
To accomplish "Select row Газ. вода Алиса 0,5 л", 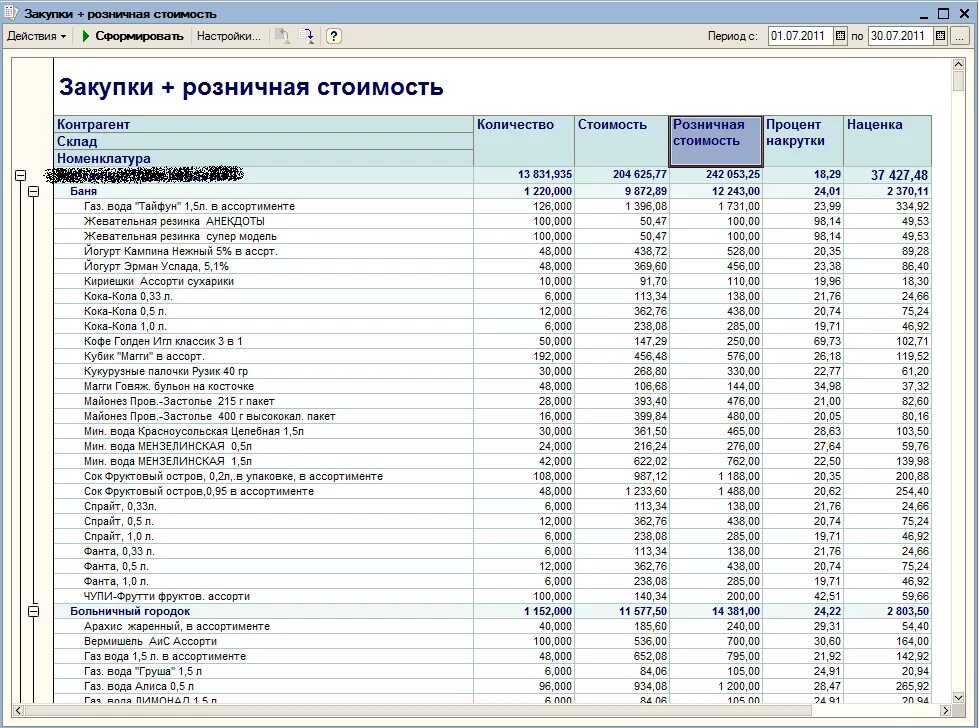I will point(492,686).
